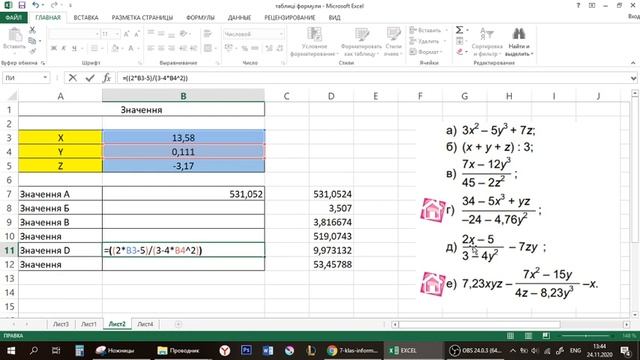Apply percent style number format
Image resolution: width=640 pixels, height=360 pixels.
coord(244,48)
